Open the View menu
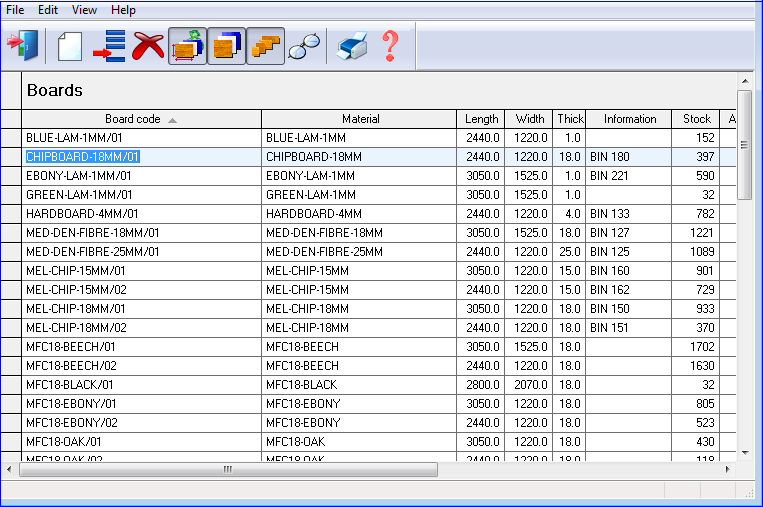Screen dimensions: 763x507 pyautogui.click(x=85, y=9)
